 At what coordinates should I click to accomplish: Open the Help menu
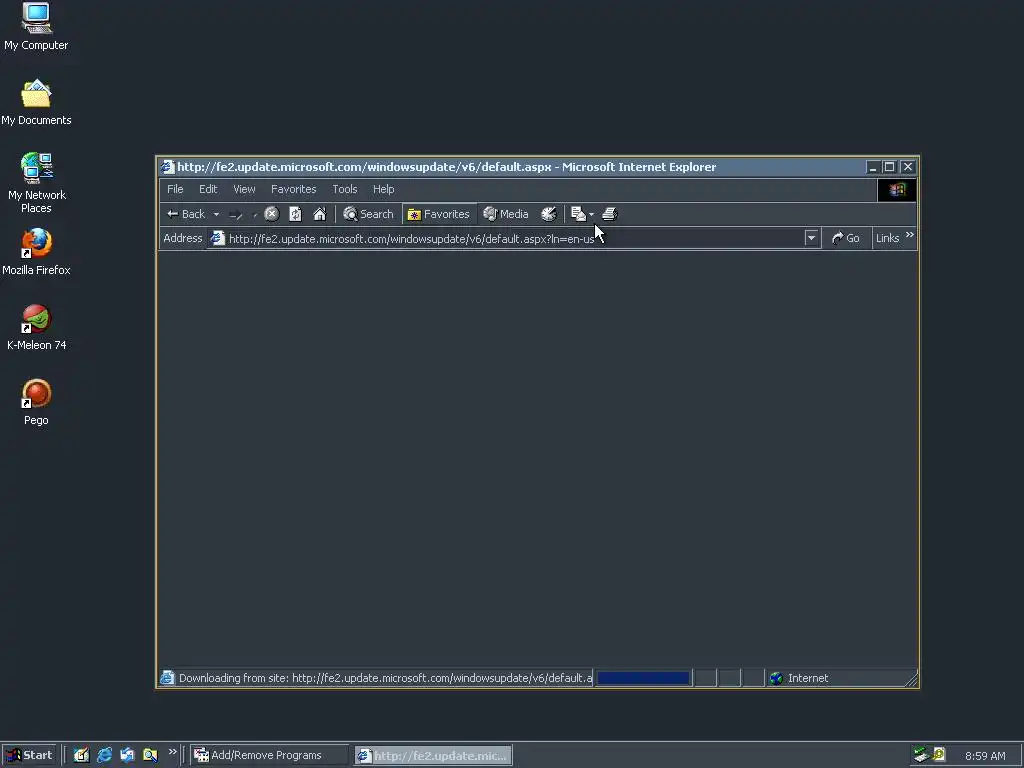pos(383,189)
